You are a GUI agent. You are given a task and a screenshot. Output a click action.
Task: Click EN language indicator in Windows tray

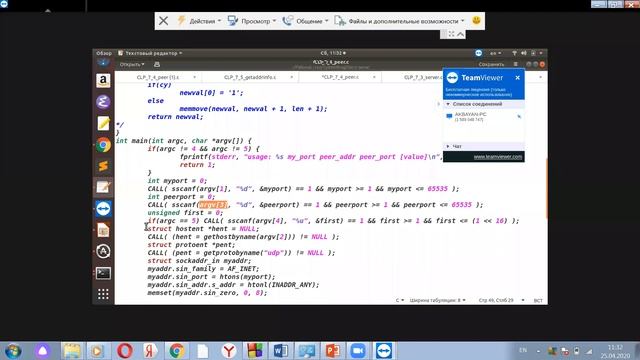523,350
